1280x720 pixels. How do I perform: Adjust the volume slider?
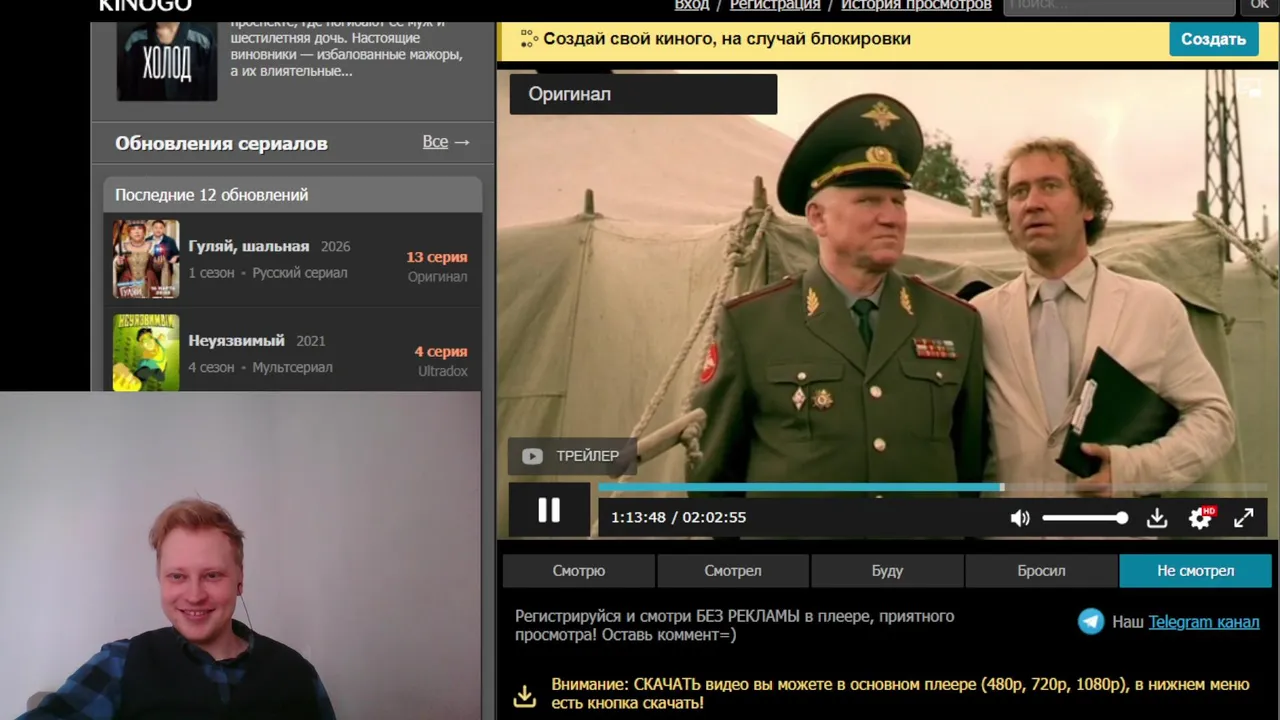point(1085,518)
